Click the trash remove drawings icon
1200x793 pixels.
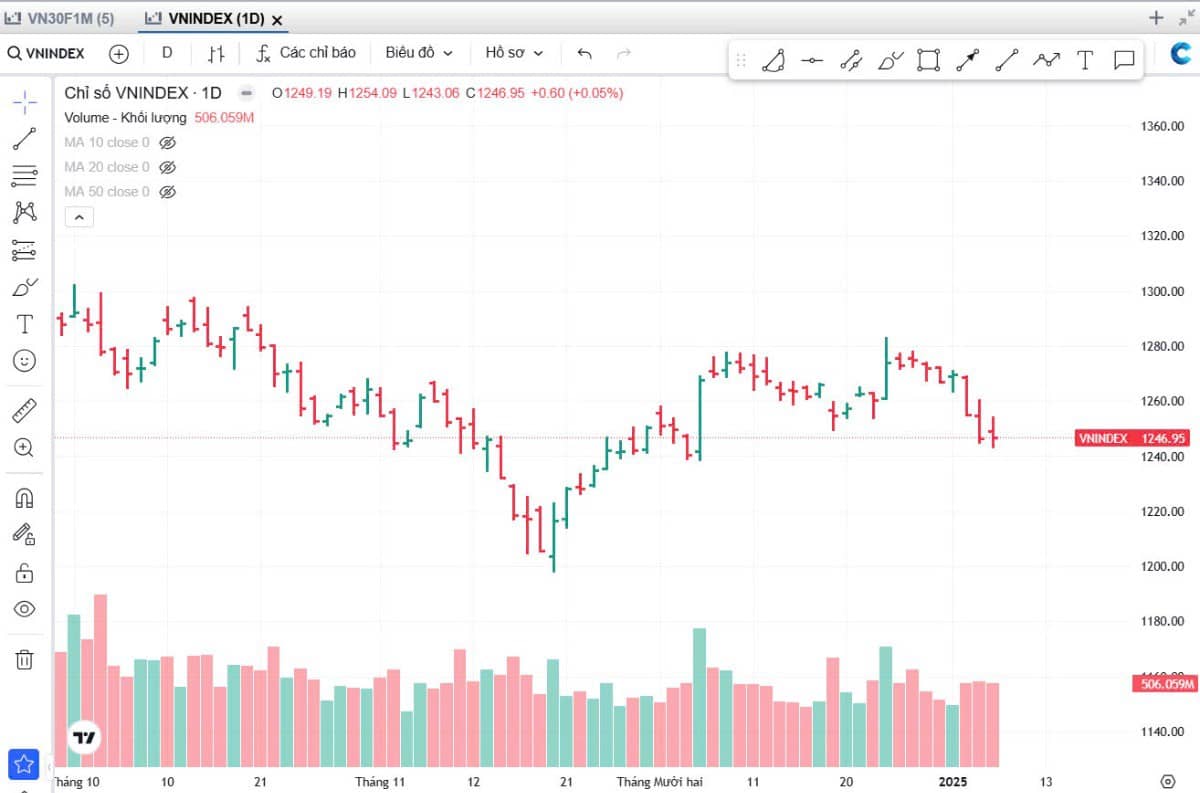pos(25,659)
